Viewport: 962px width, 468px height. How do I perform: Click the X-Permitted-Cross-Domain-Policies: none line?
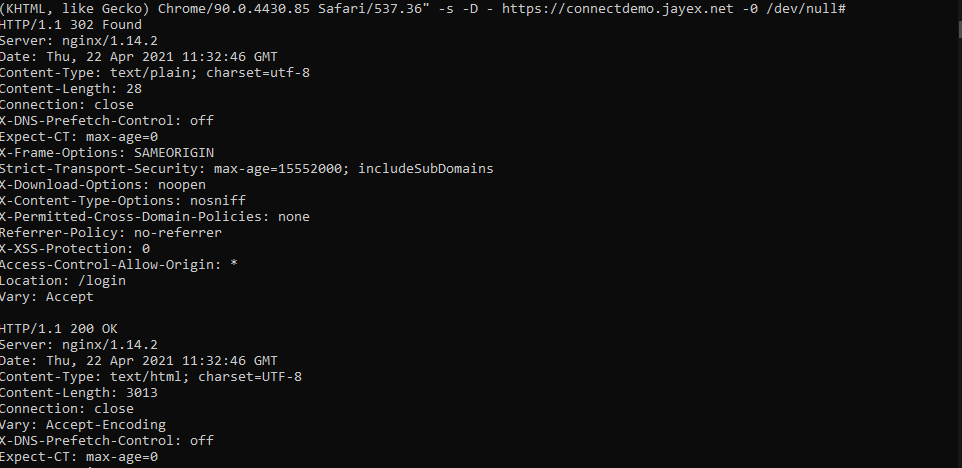point(155,217)
